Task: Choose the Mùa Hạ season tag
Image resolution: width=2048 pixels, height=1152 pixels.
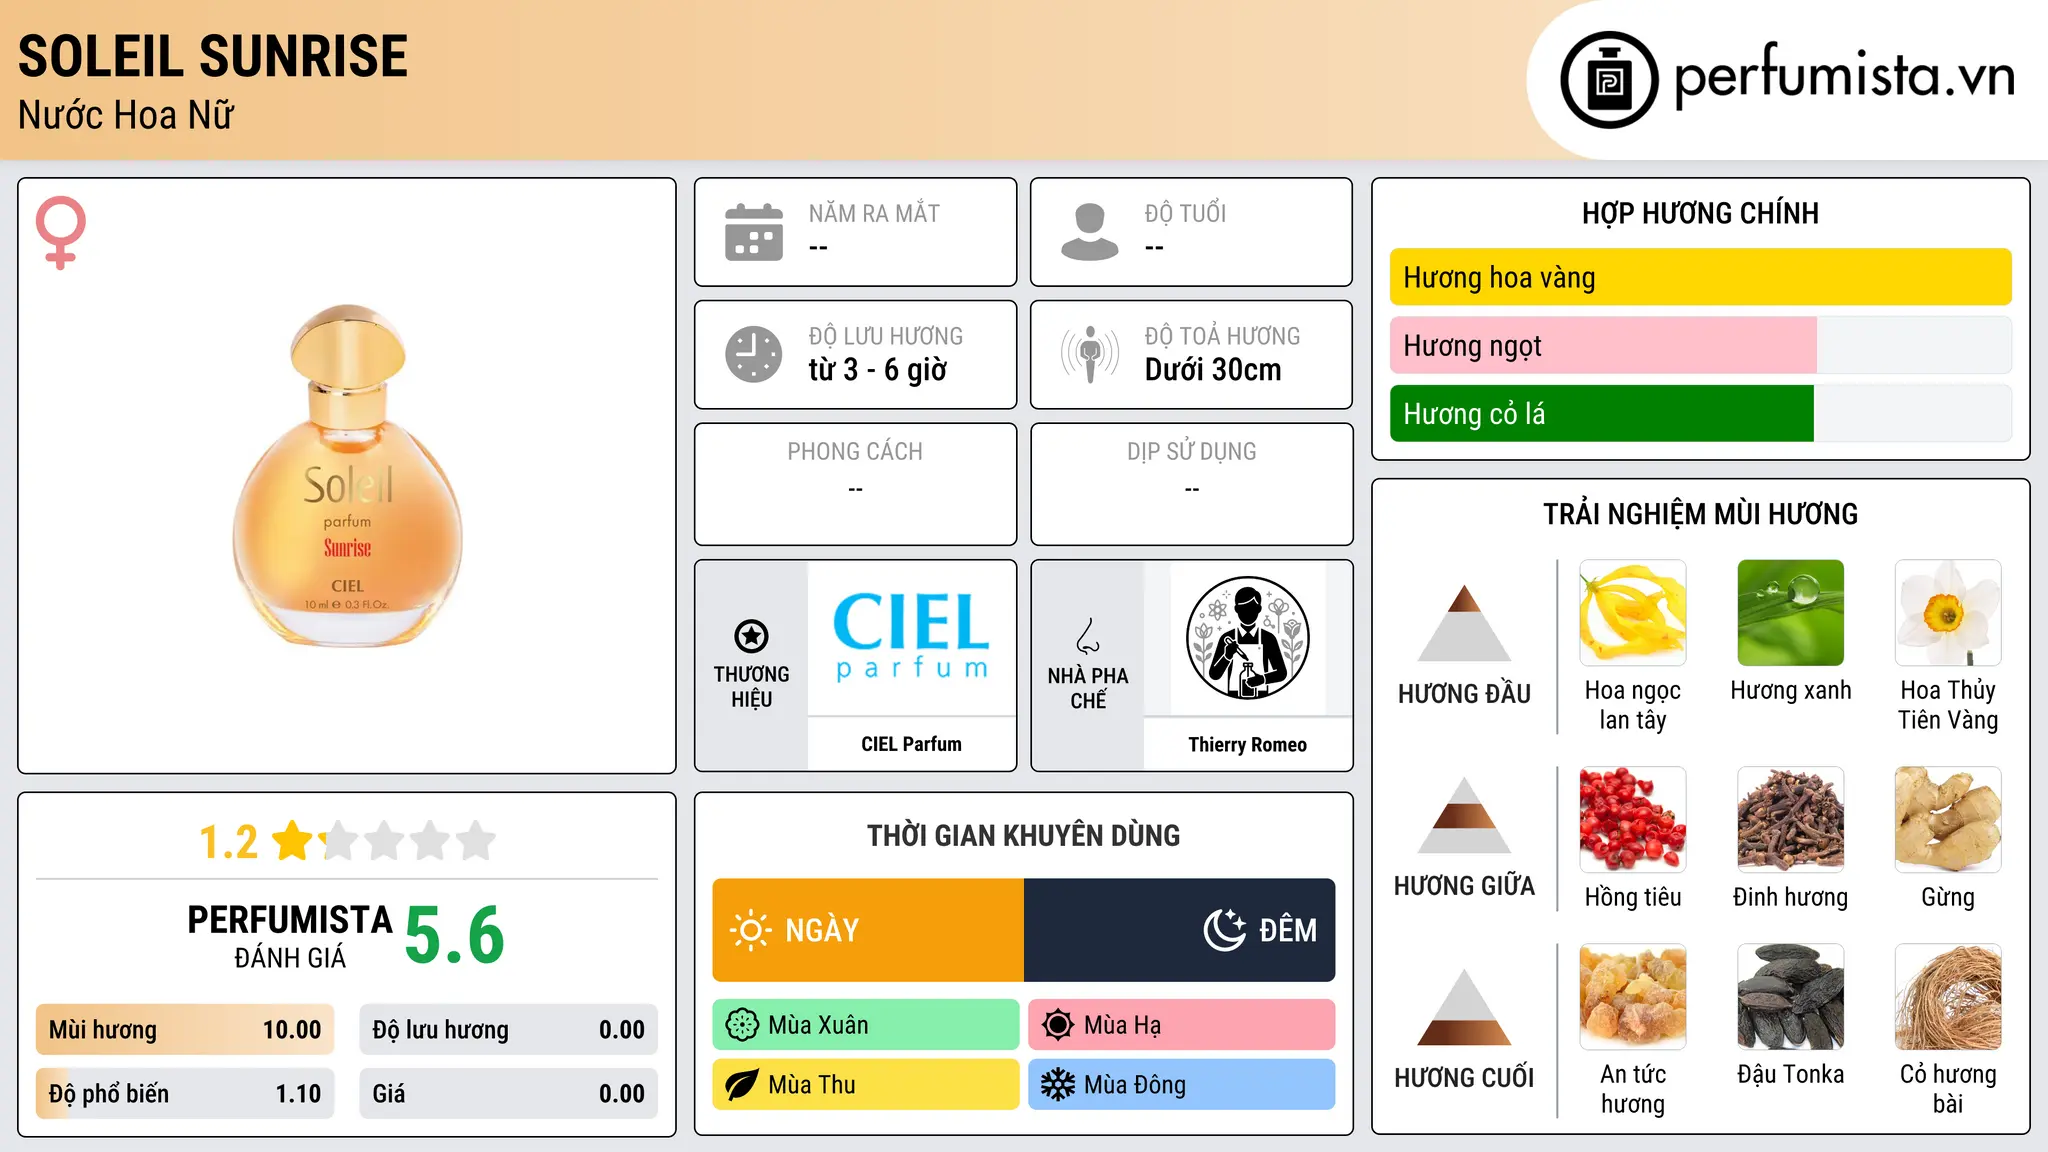Action: tap(1182, 1025)
